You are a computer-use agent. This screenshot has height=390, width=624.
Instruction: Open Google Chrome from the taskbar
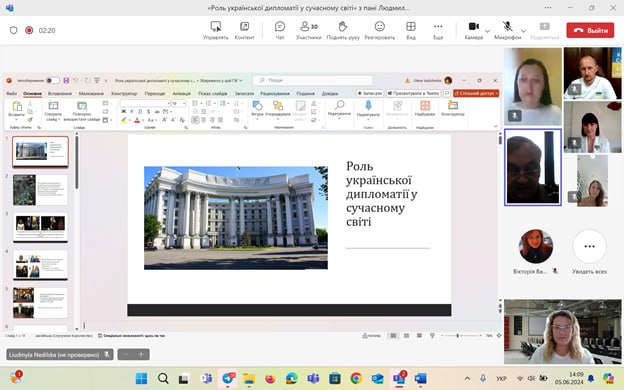point(356,378)
